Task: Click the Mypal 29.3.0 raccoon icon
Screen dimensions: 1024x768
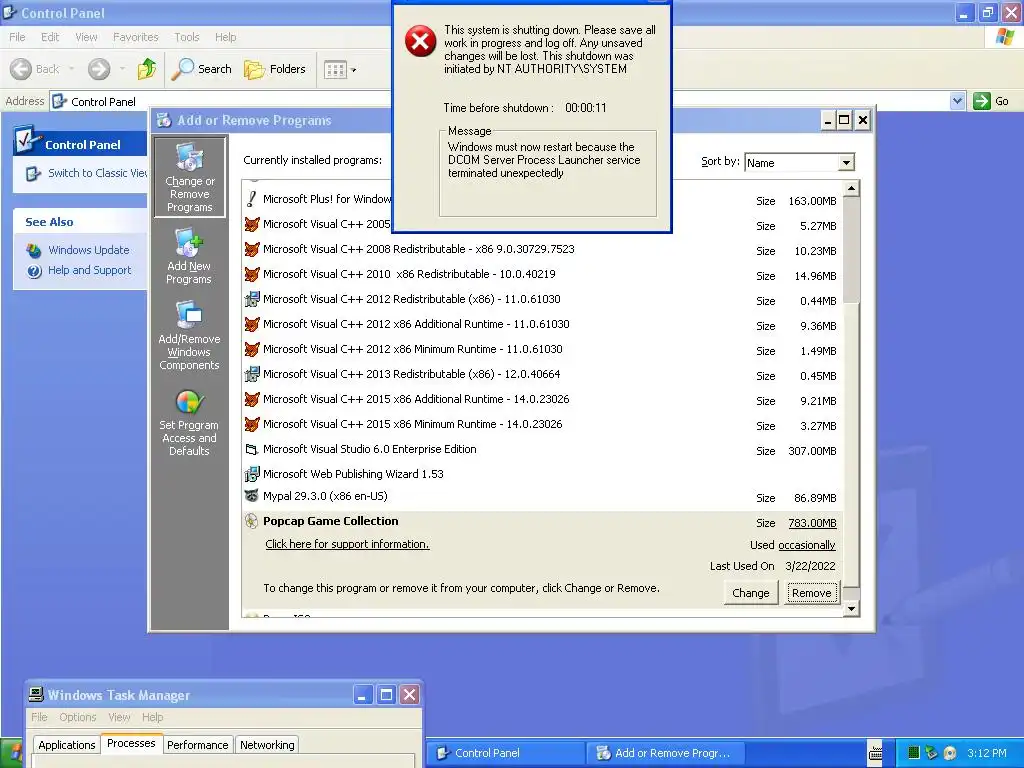Action: (x=251, y=496)
